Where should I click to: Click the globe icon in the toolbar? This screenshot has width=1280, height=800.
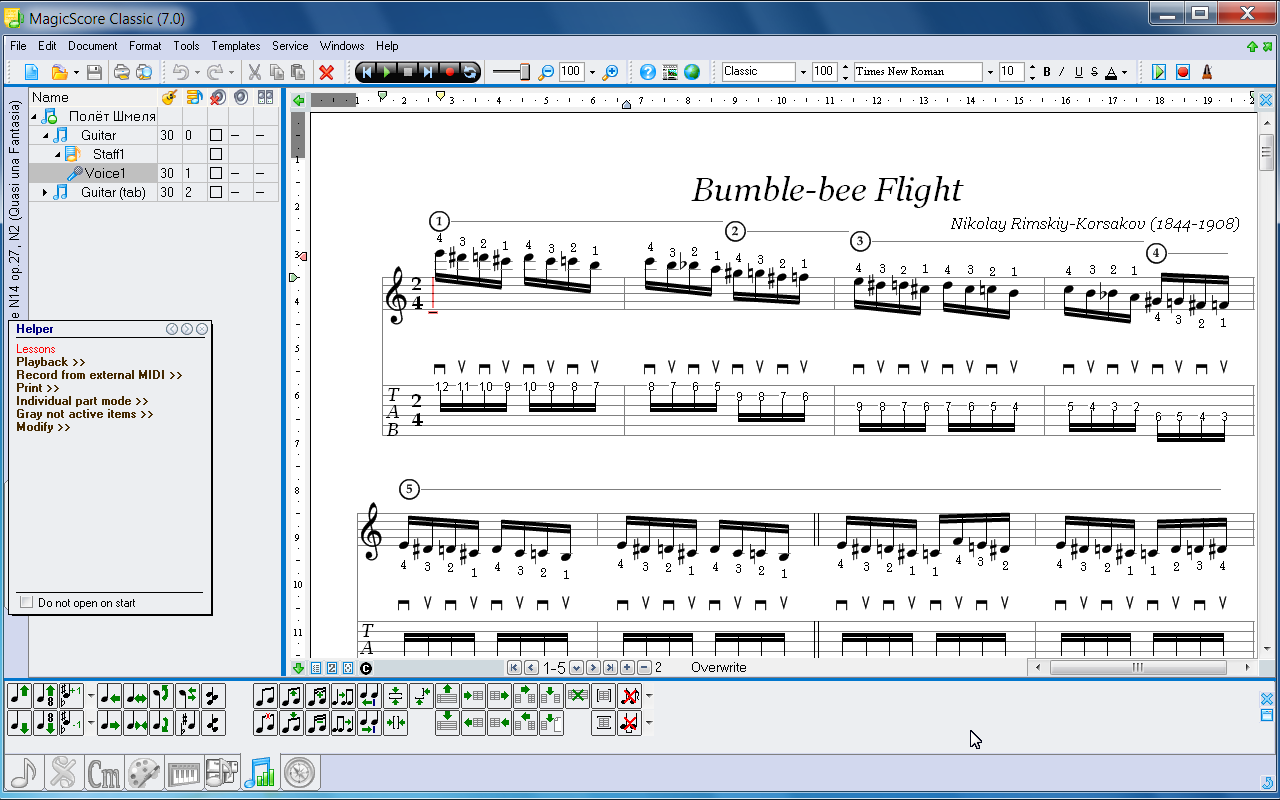[x=691, y=72]
